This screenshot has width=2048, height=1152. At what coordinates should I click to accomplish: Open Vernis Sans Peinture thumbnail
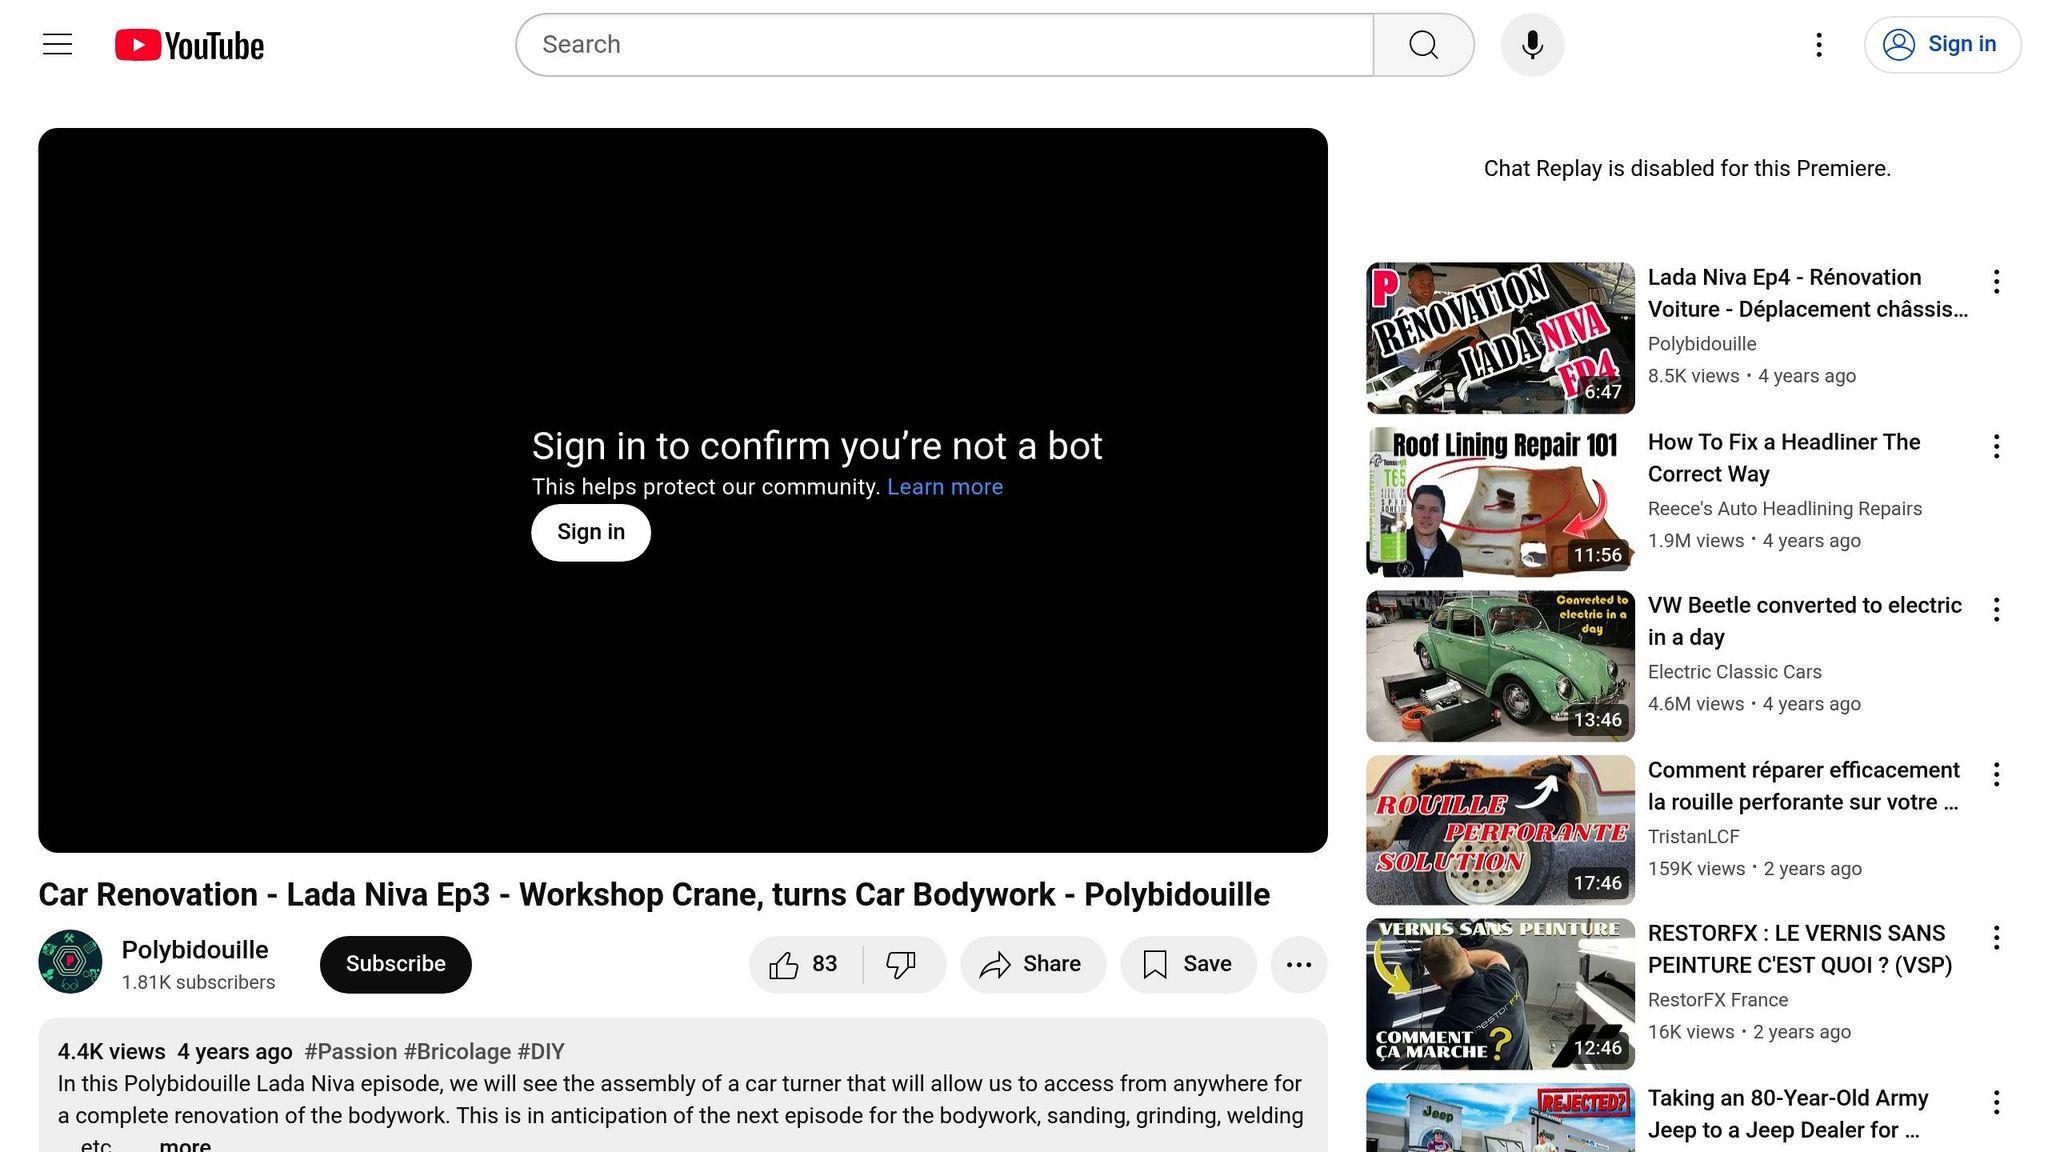(x=1500, y=994)
